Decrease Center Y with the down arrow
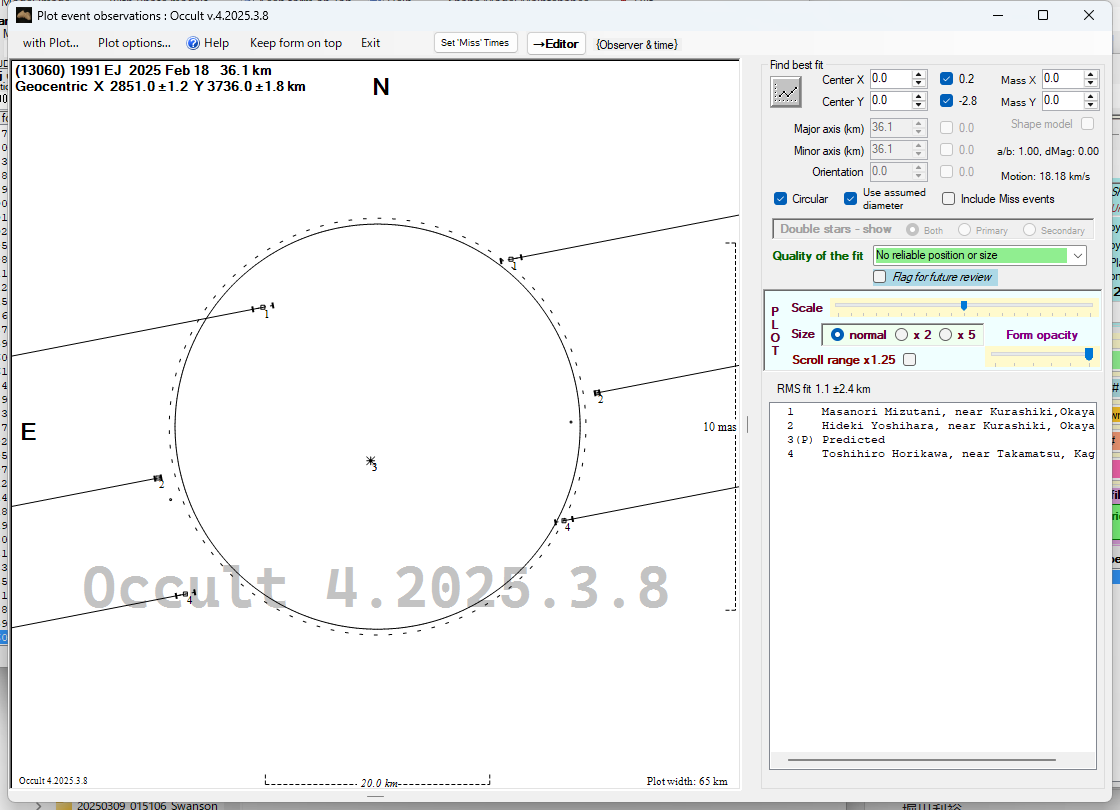1120x810 pixels. click(x=918, y=106)
